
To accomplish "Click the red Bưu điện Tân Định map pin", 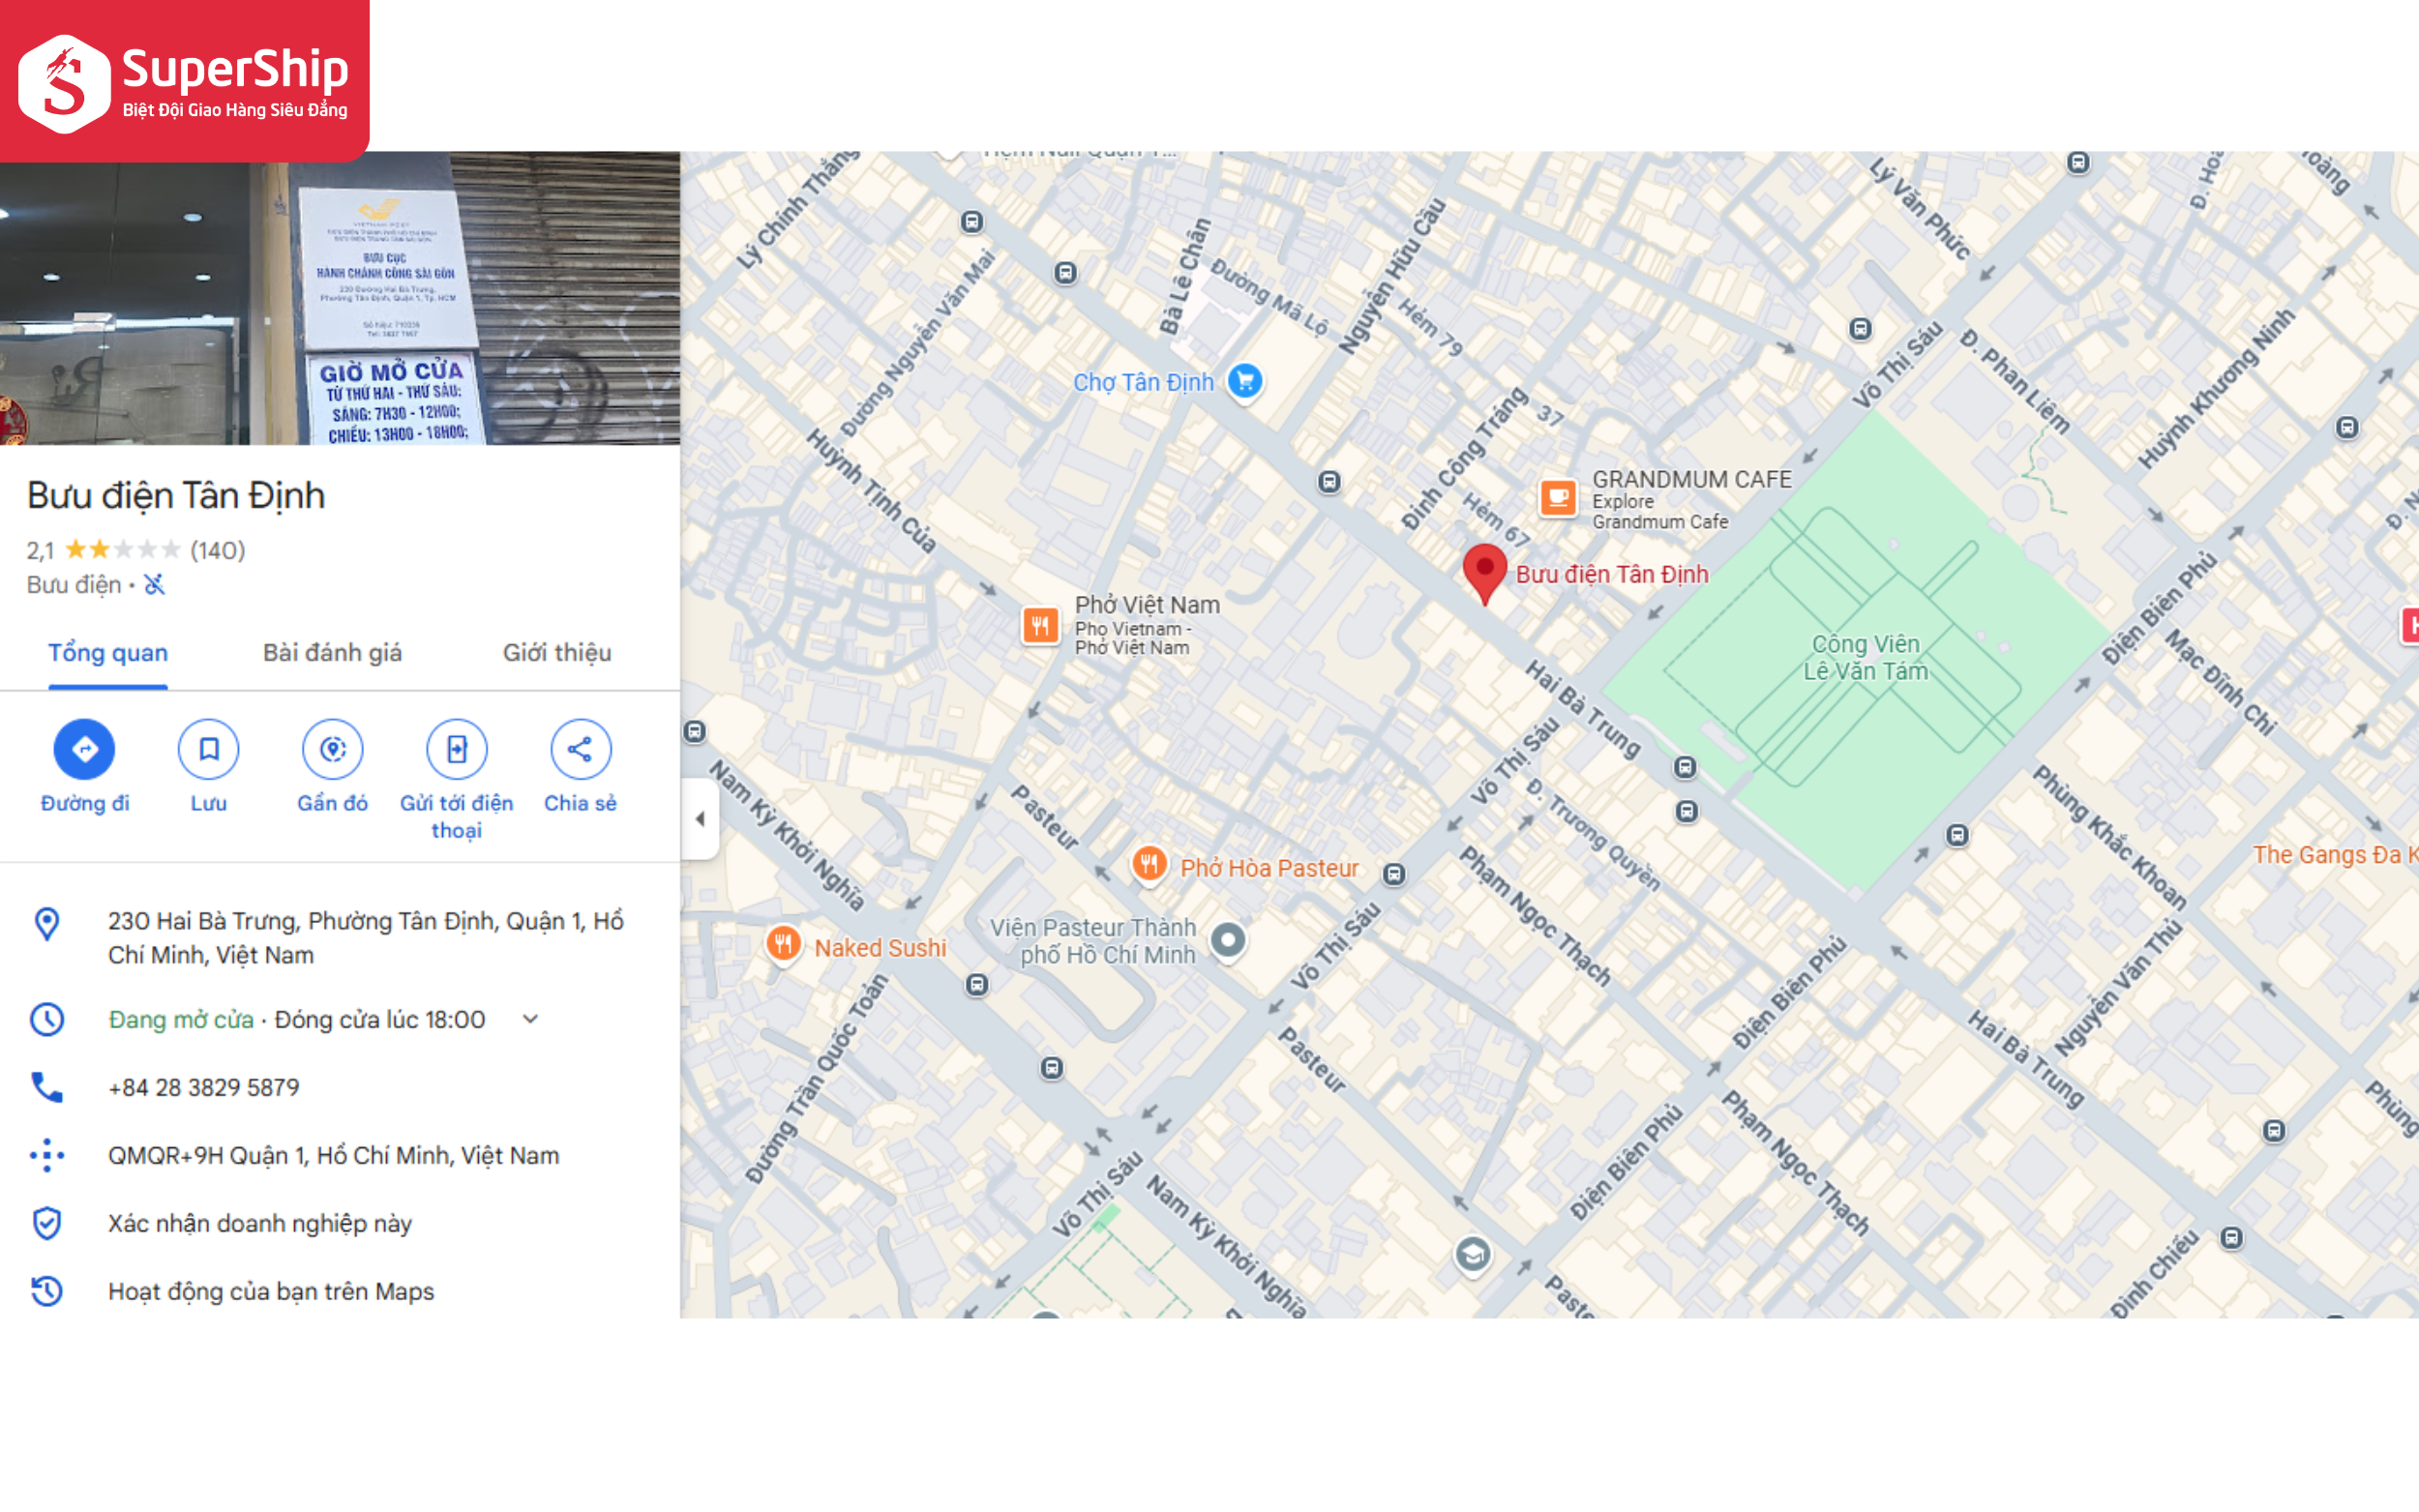I will (1484, 574).
